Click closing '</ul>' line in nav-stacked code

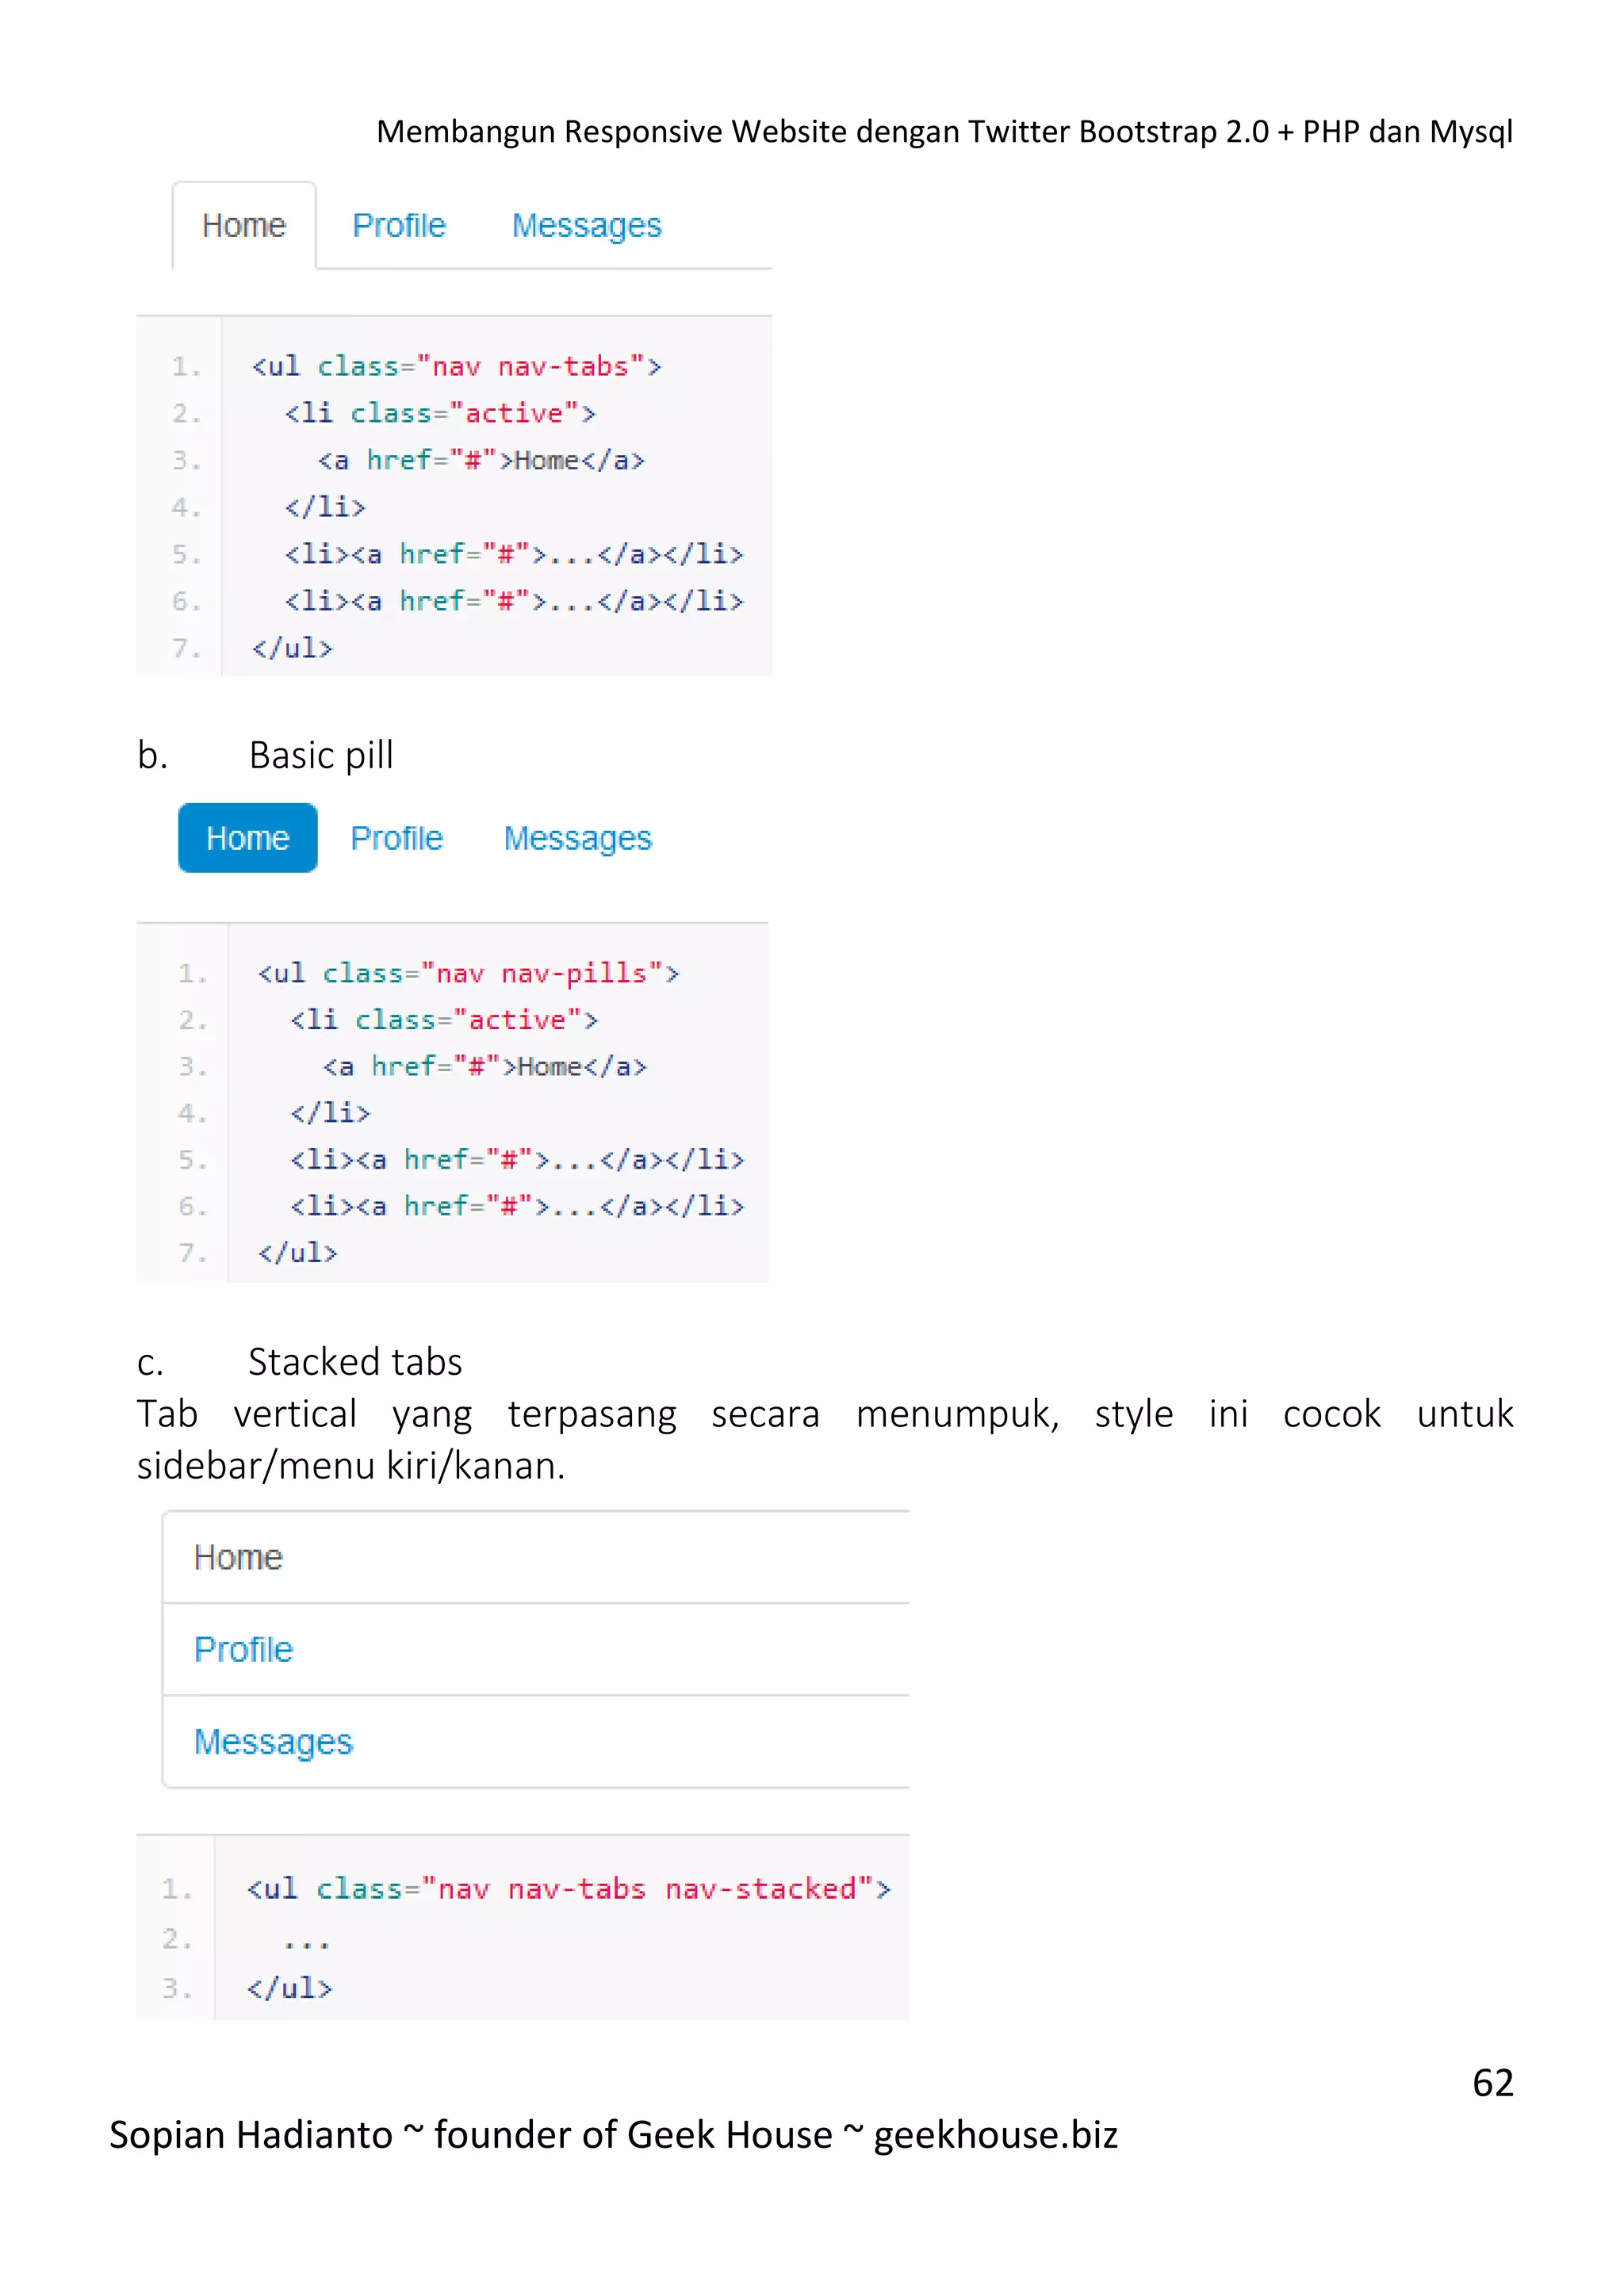pos(289,1988)
